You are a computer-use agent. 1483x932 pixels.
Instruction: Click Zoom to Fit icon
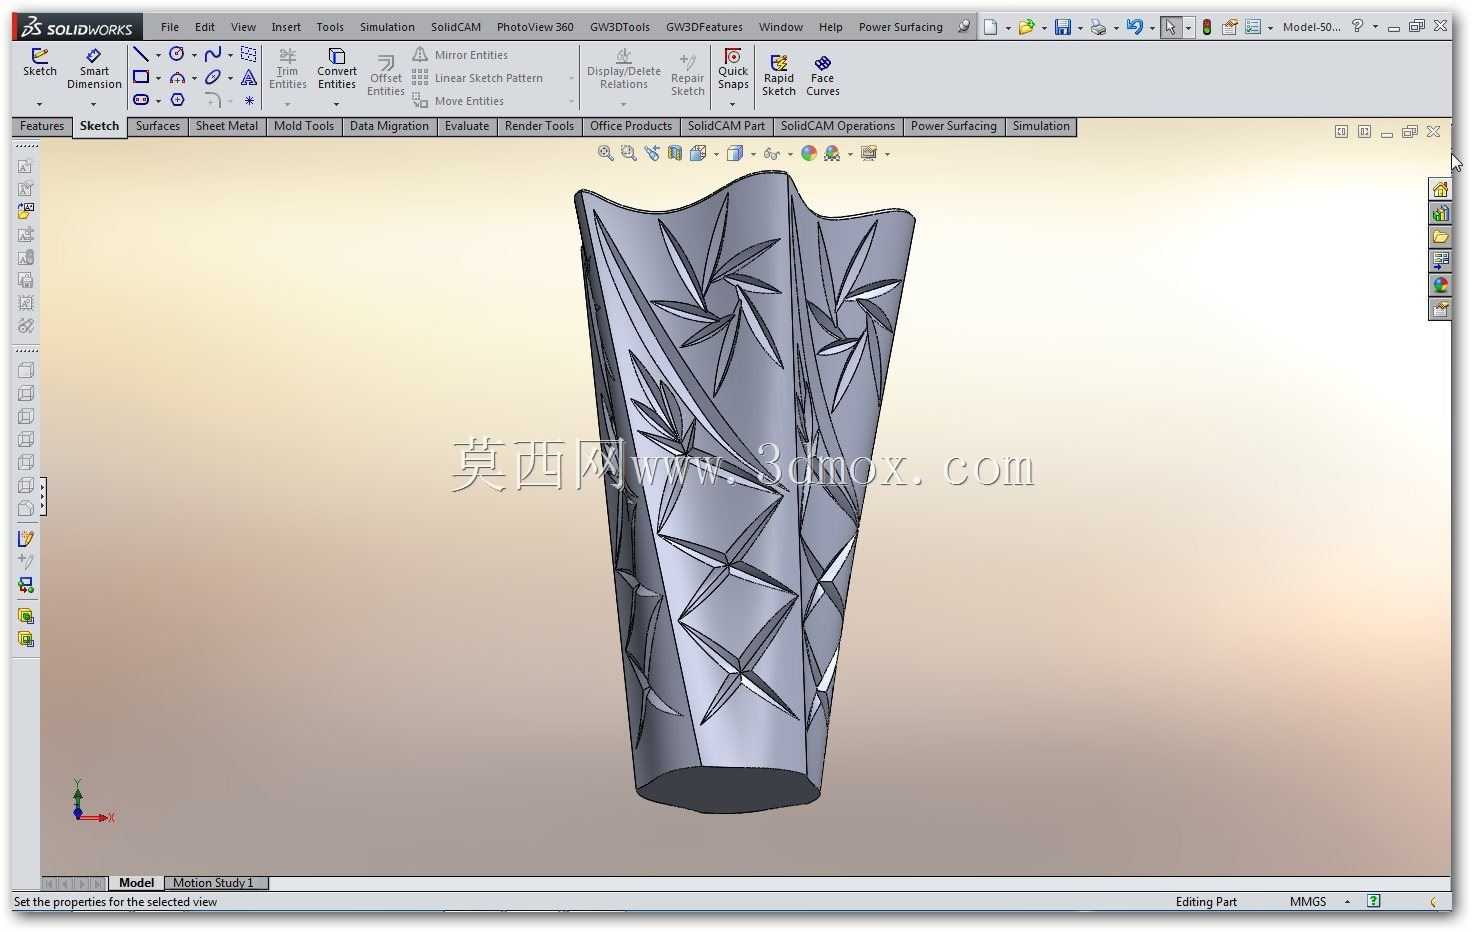point(605,153)
